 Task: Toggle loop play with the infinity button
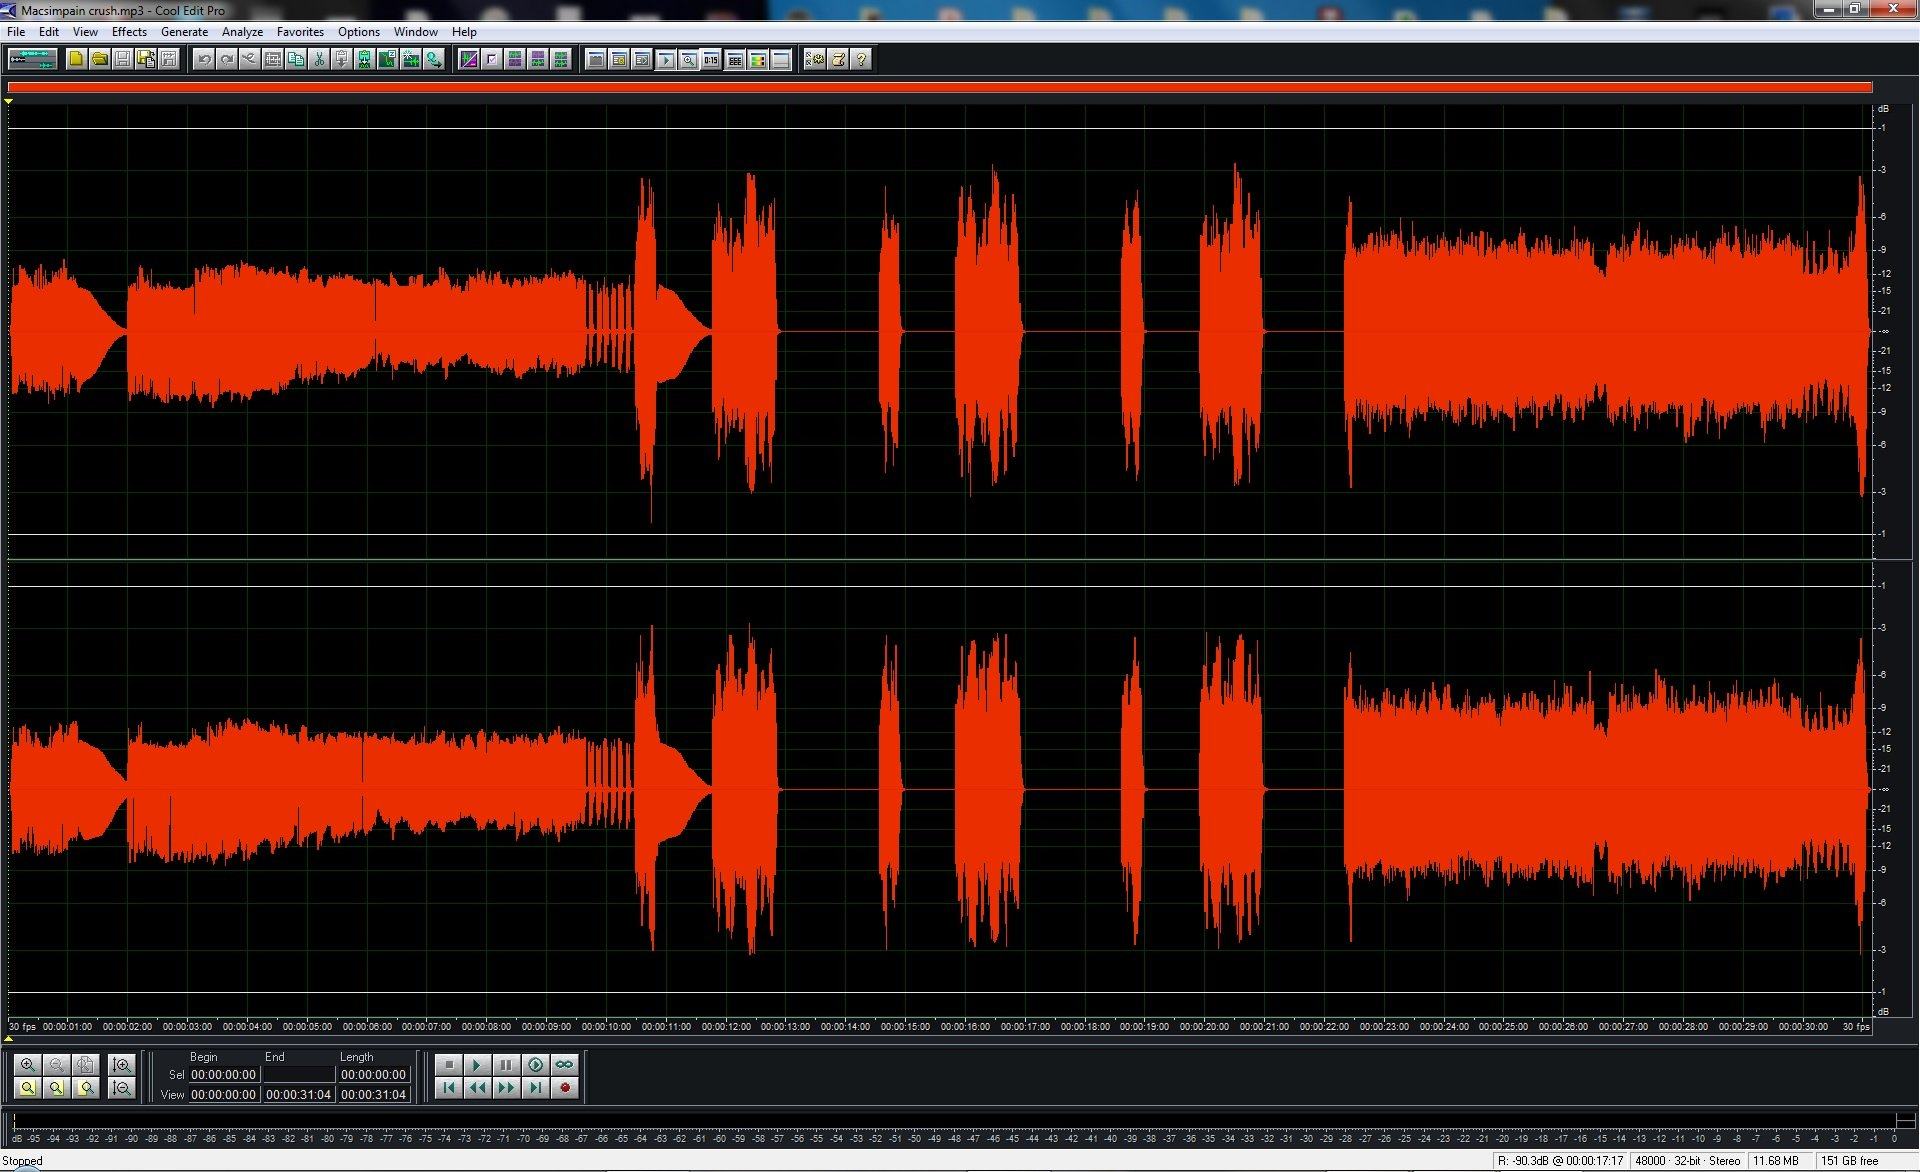564,1064
